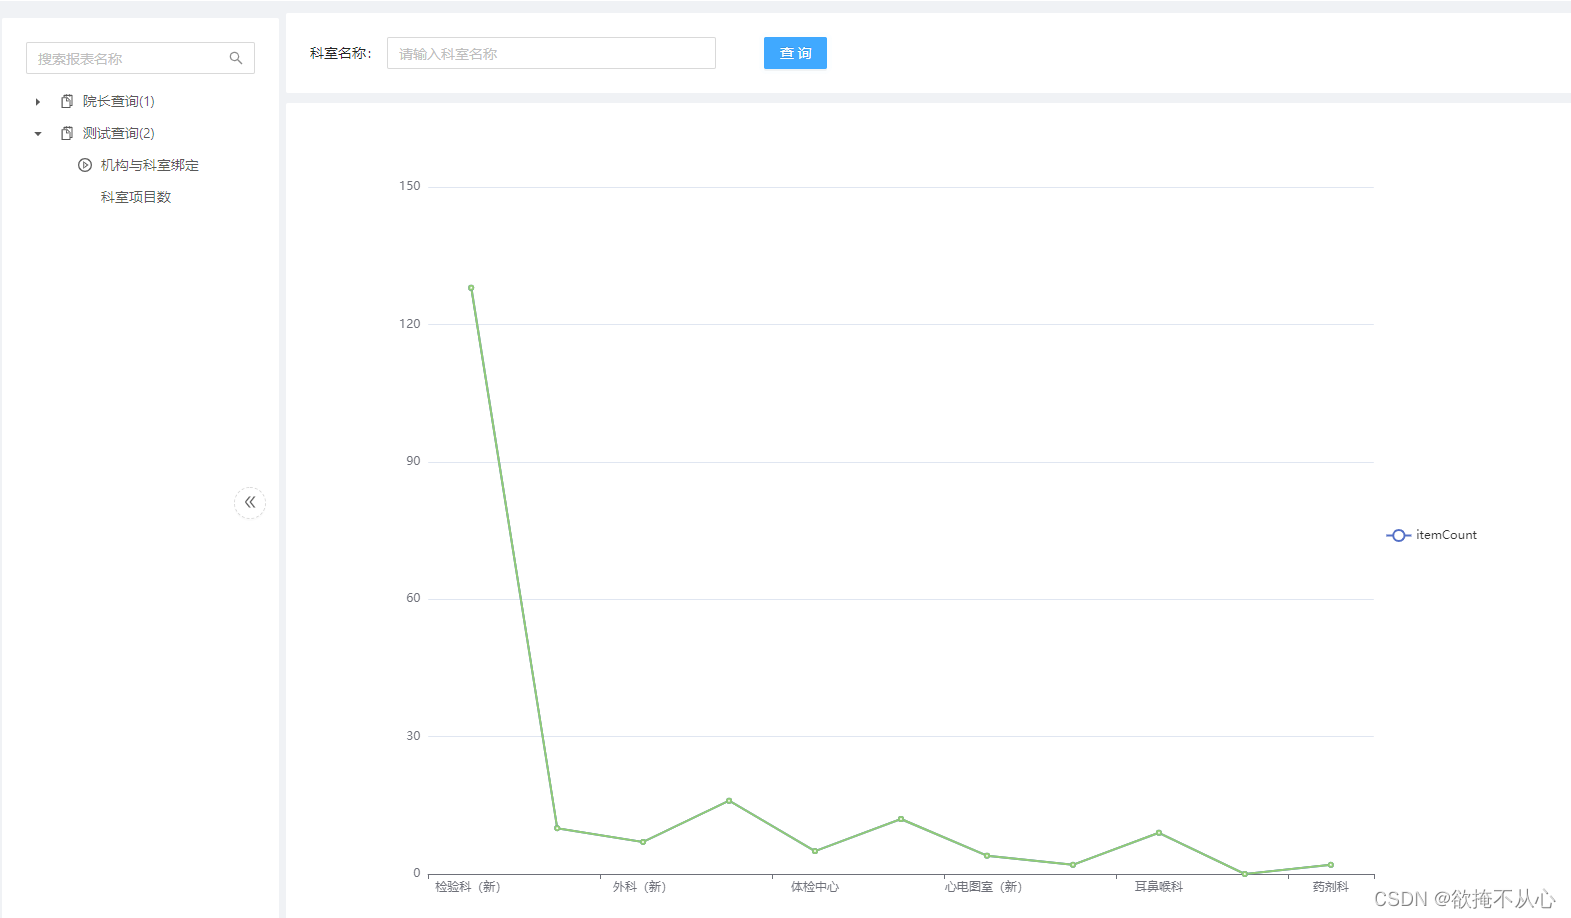Click the 科室名称: field label
The image size is (1571, 918).
click(x=340, y=53)
